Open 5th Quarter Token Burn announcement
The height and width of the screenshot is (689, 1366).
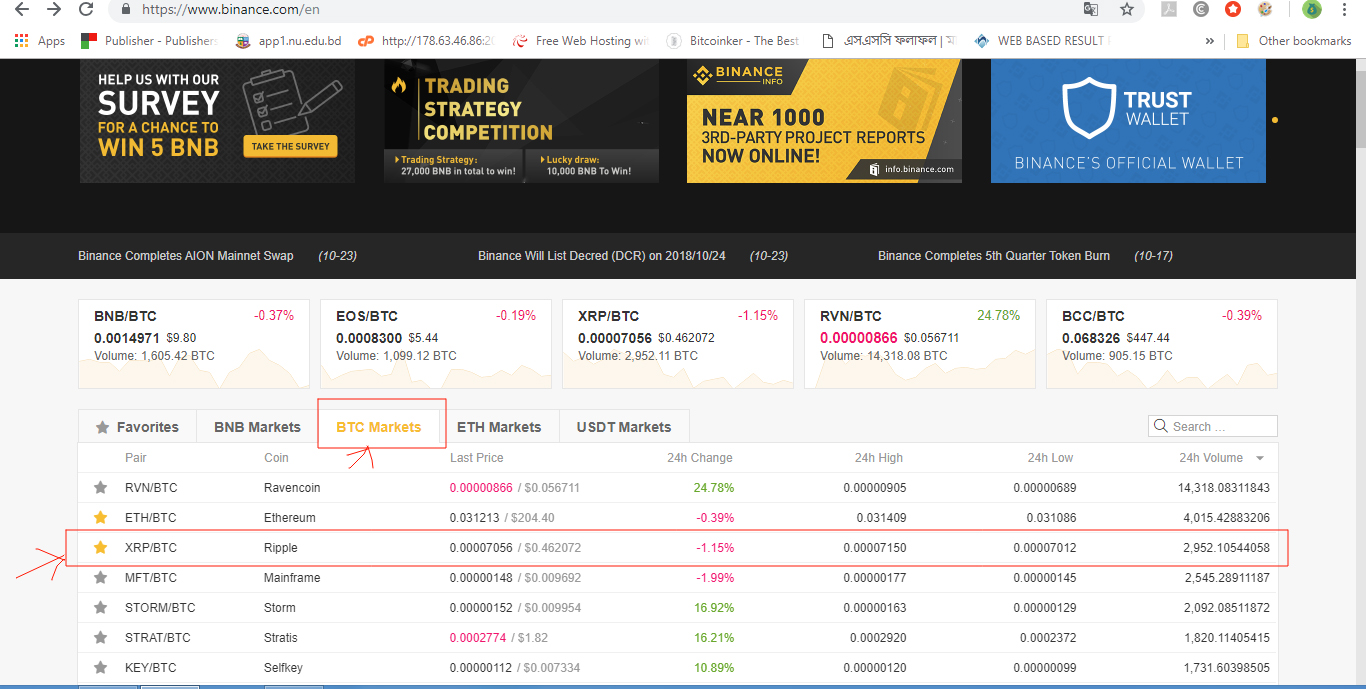994,256
